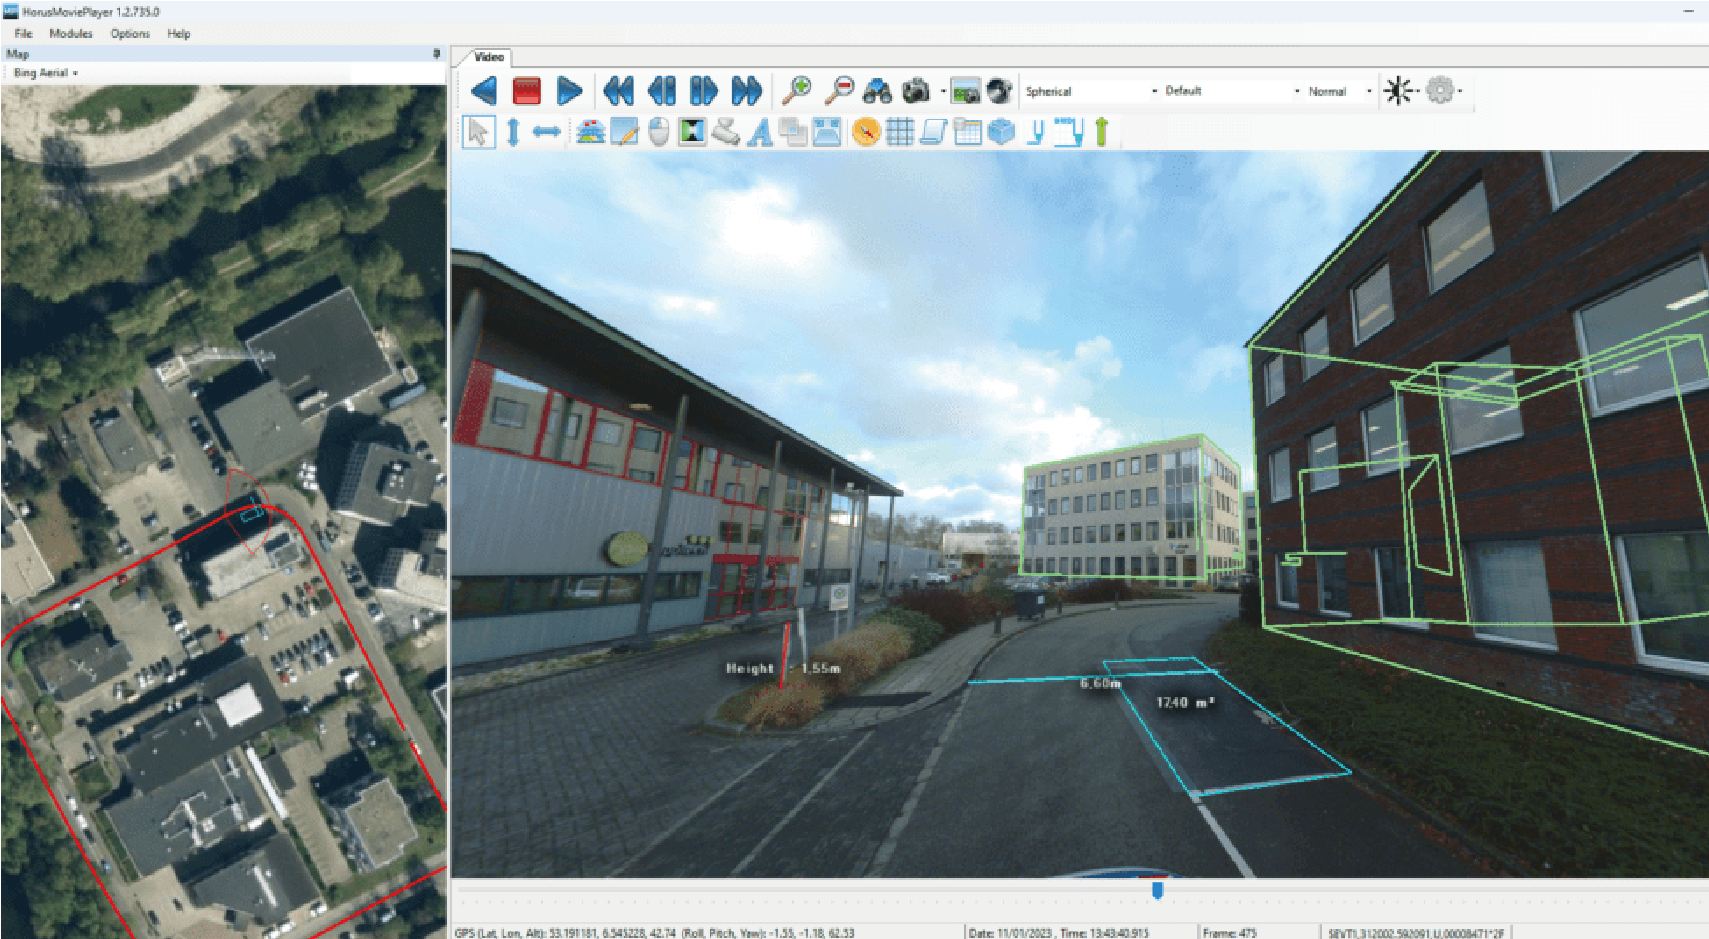The width and height of the screenshot is (1709, 939).
Task: Select the grid overlay tool
Action: pyautogui.click(x=901, y=130)
